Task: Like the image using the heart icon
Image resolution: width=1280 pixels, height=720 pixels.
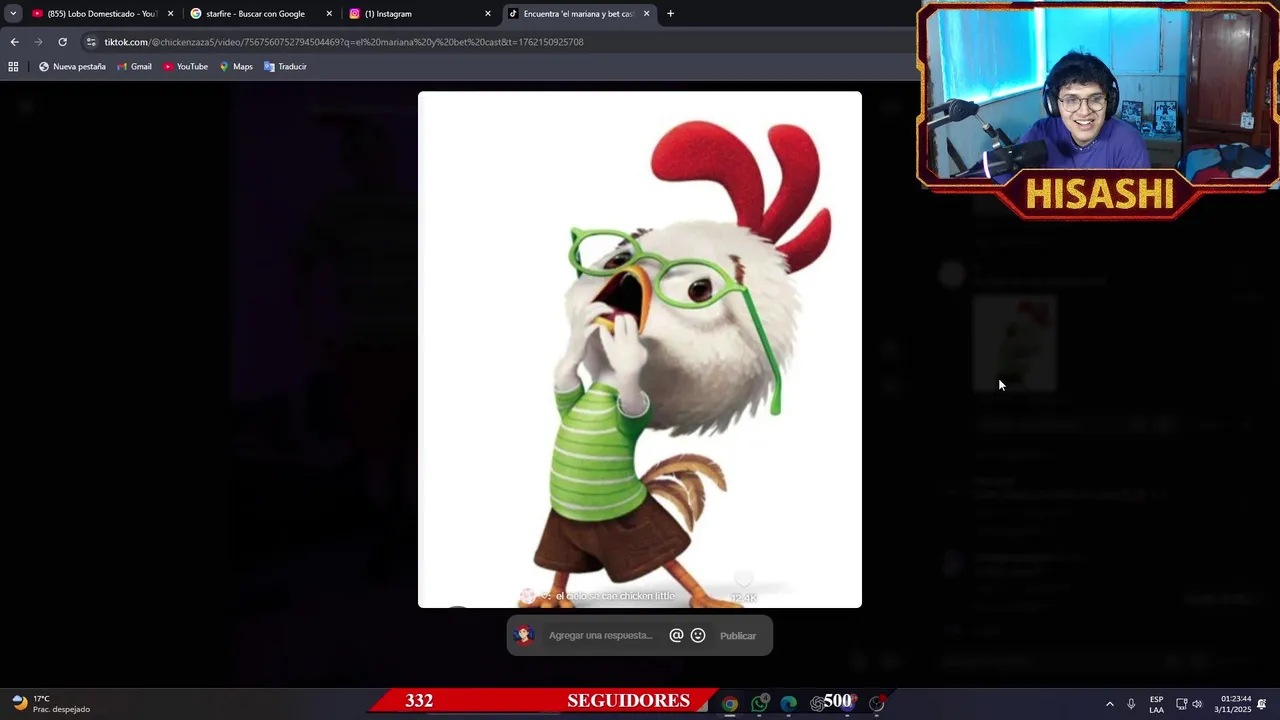Action: [743, 581]
